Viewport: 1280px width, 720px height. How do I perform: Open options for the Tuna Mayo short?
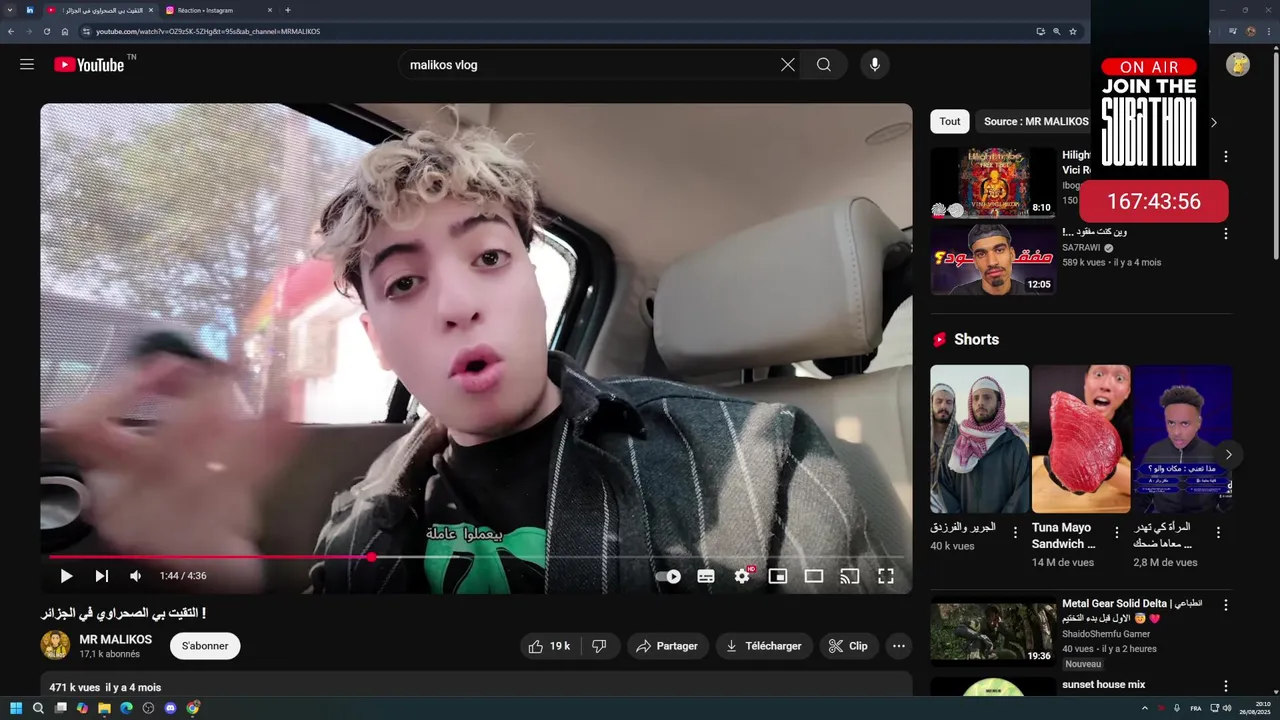(1117, 533)
